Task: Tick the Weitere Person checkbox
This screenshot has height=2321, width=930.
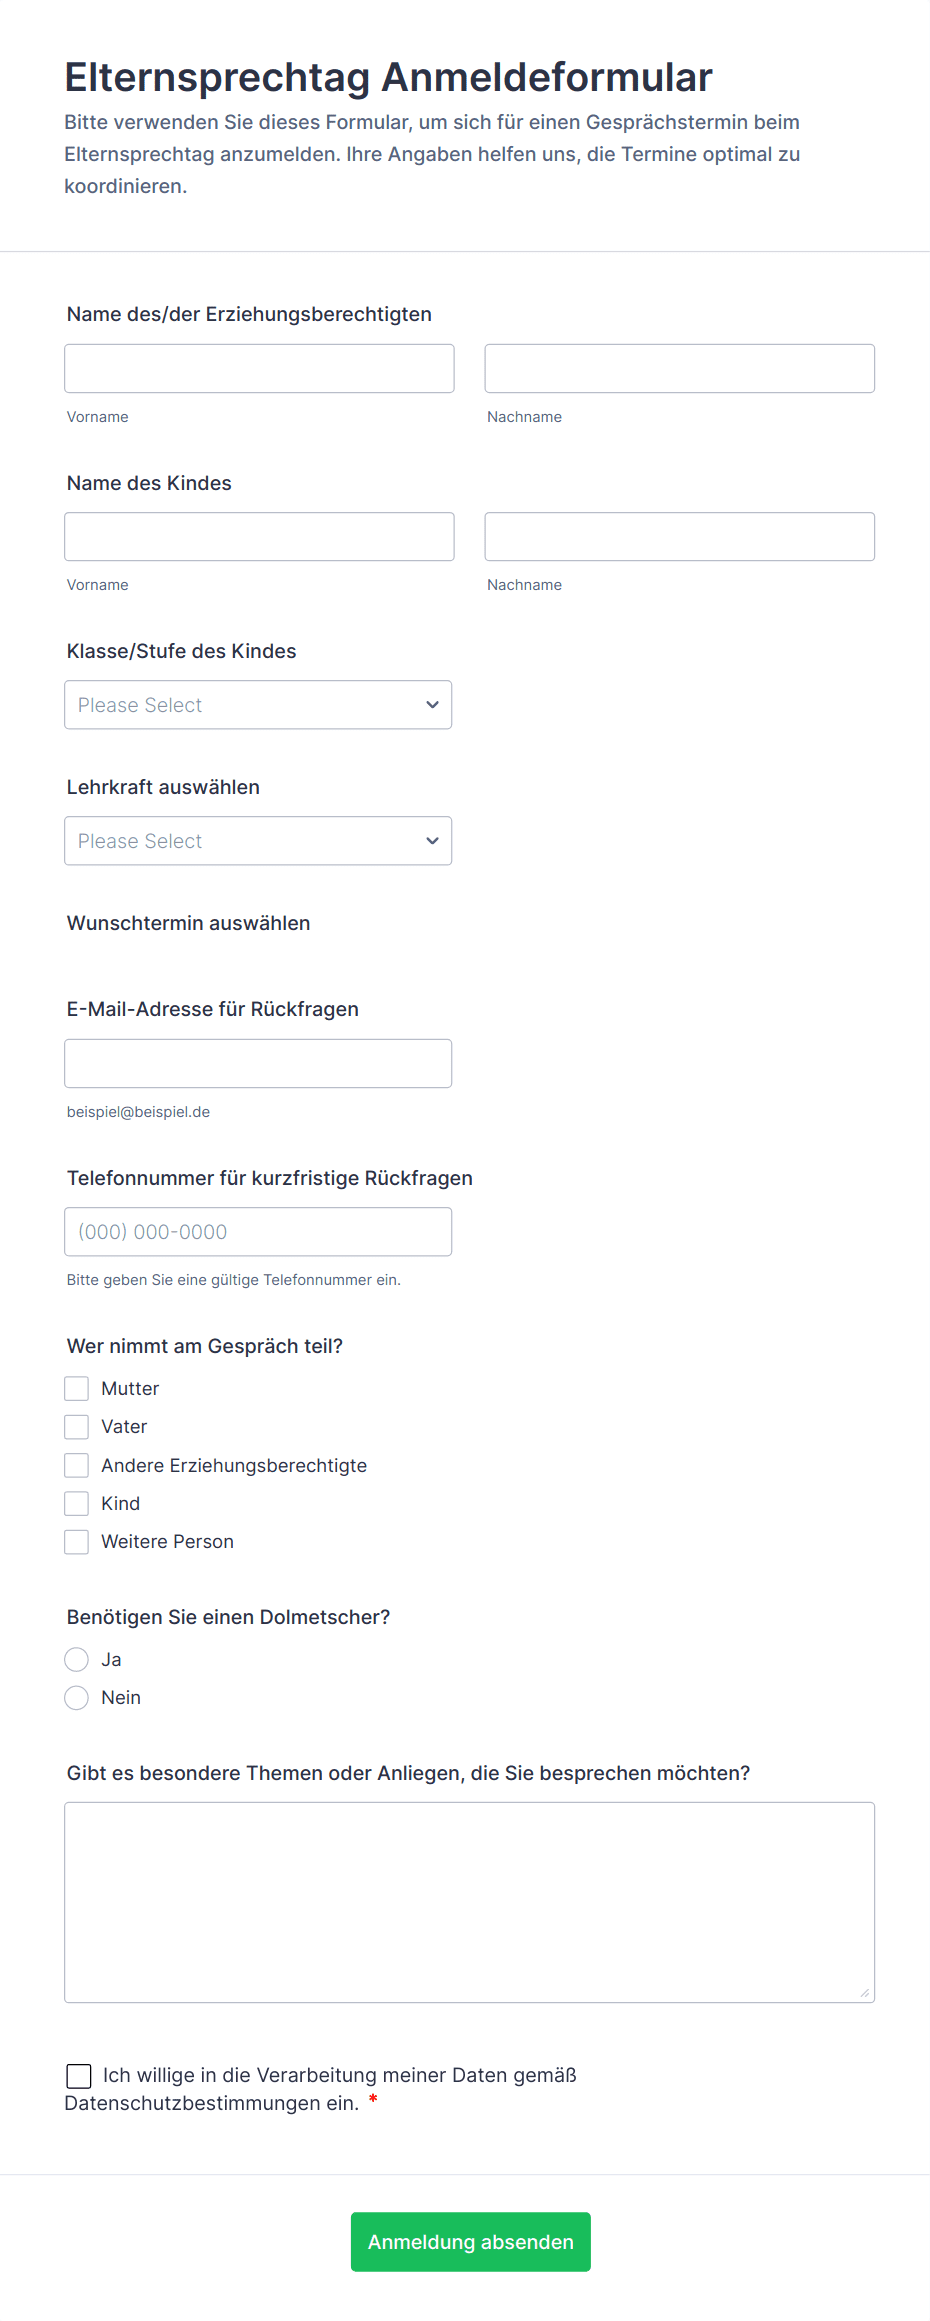Action: 77,1541
